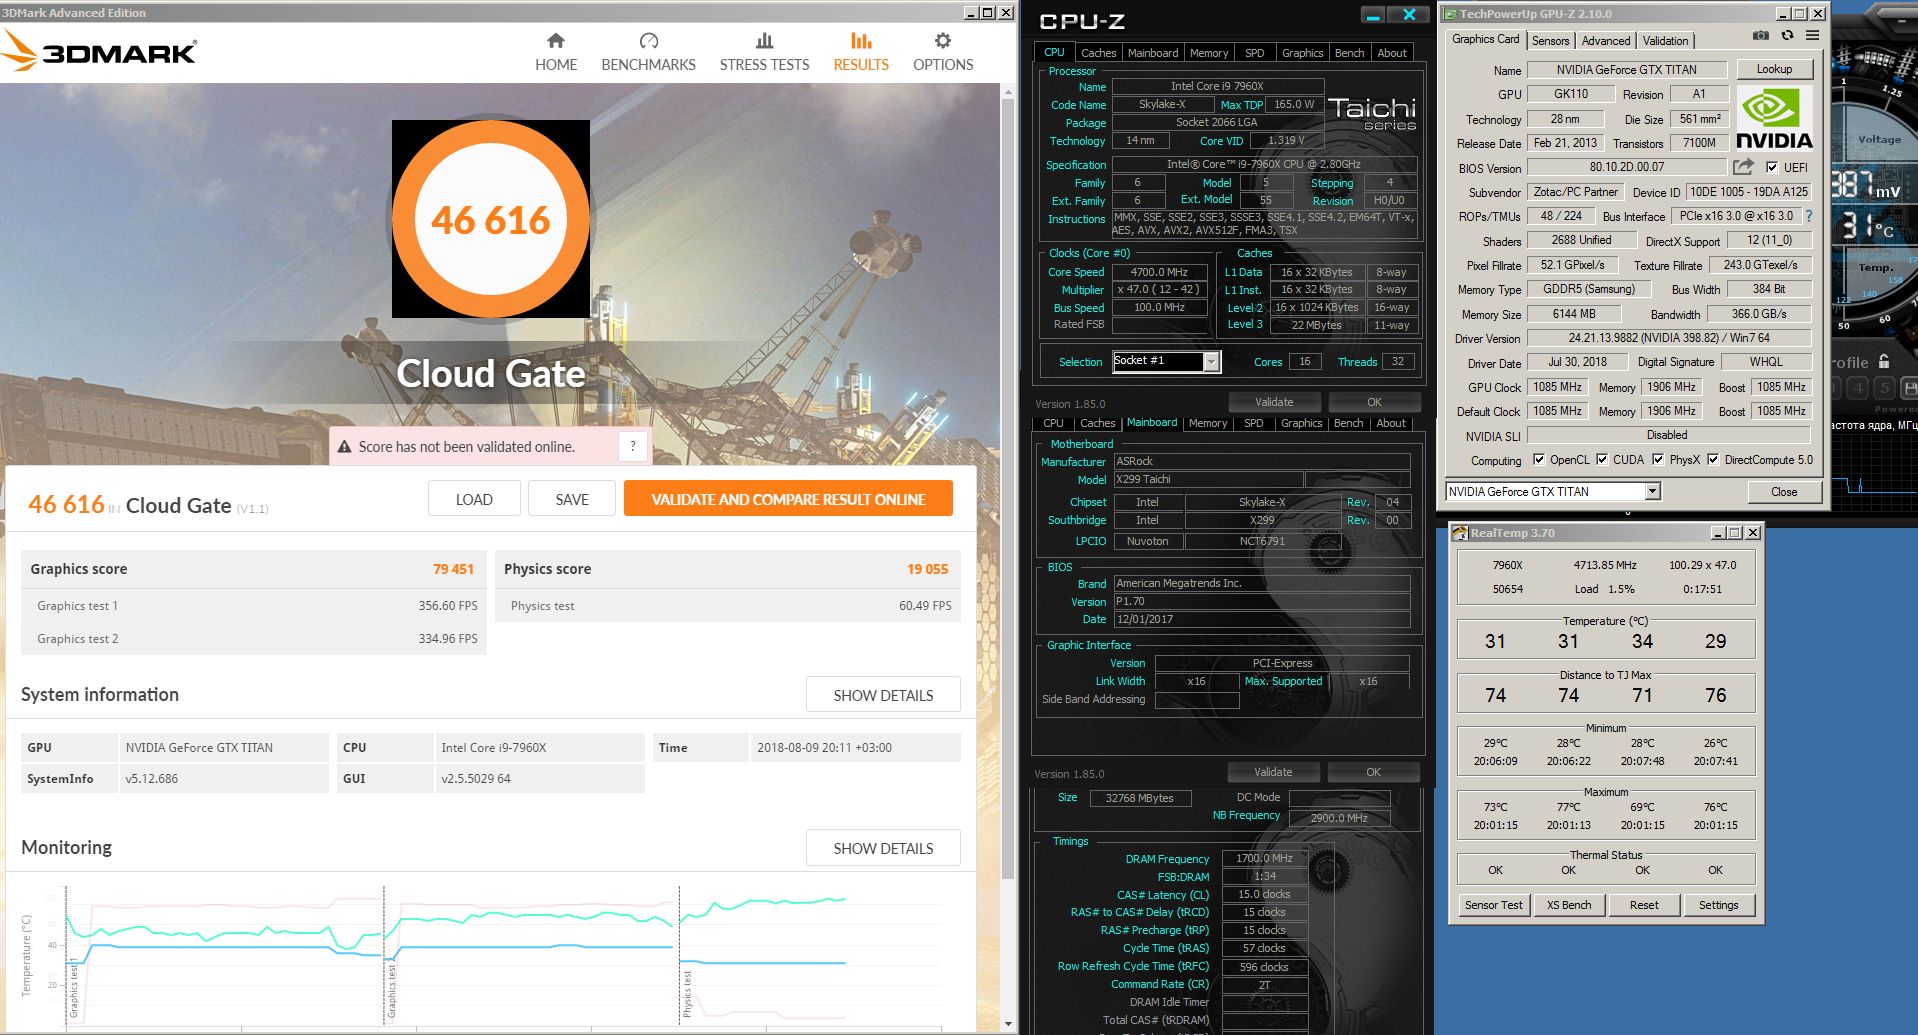Screen dimensions: 1918x1035
Task: Click OK in top CPU-Z window
Action: click(1374, 402)
